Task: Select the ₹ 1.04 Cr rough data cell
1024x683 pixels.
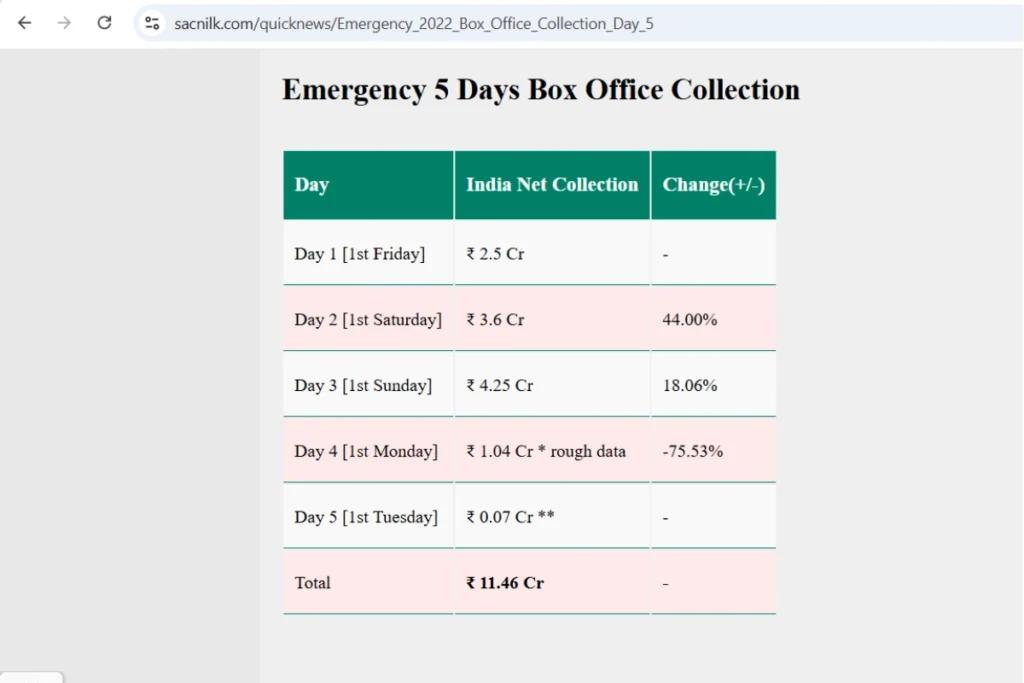Action: click(x=552, y=451)
